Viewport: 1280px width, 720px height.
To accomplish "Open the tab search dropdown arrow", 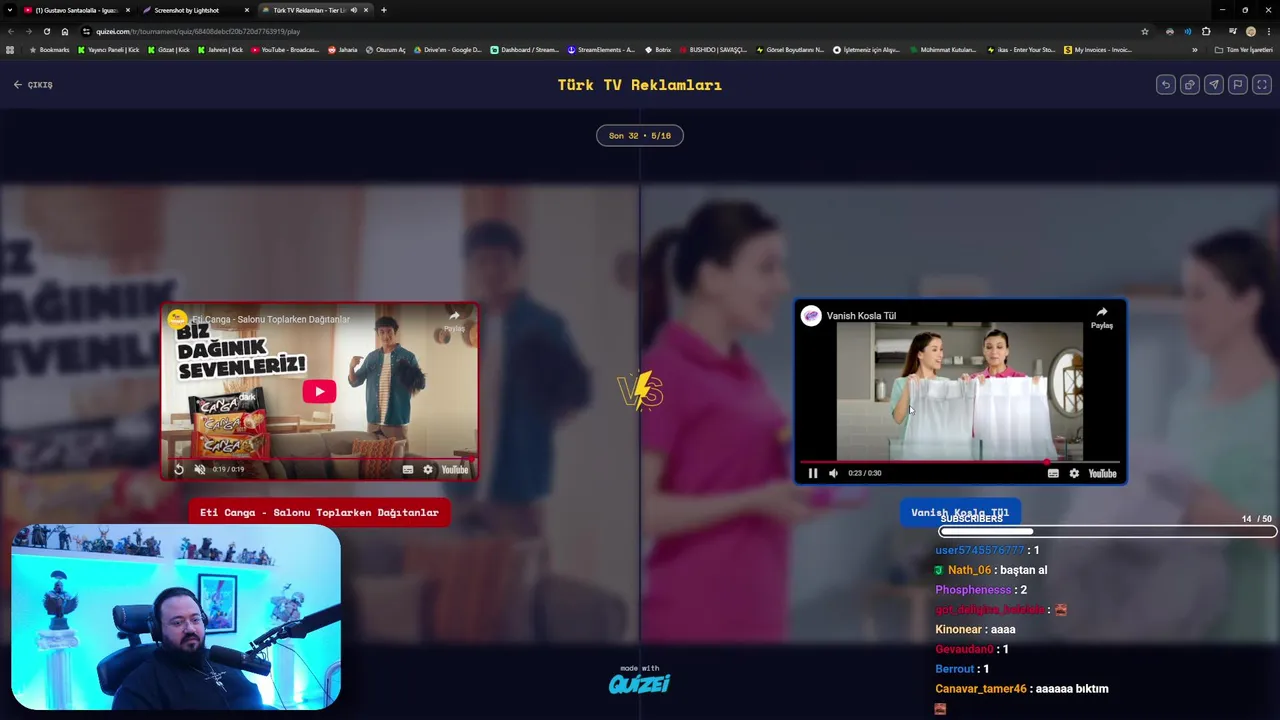I will click(10, 10).
